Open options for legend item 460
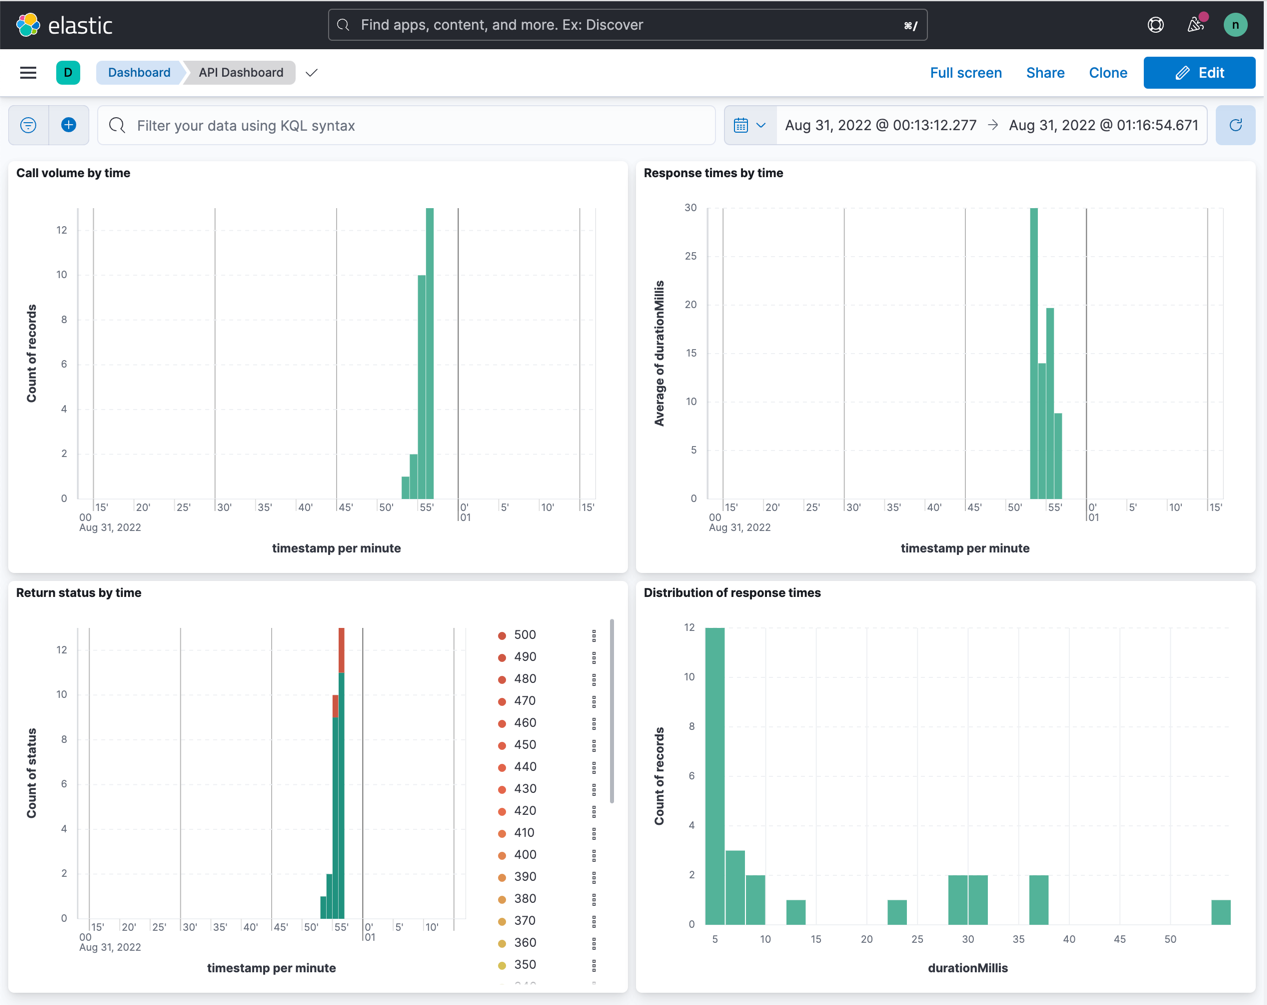The width and height of the screenshot is (1267, 1005). pos(594,723)
